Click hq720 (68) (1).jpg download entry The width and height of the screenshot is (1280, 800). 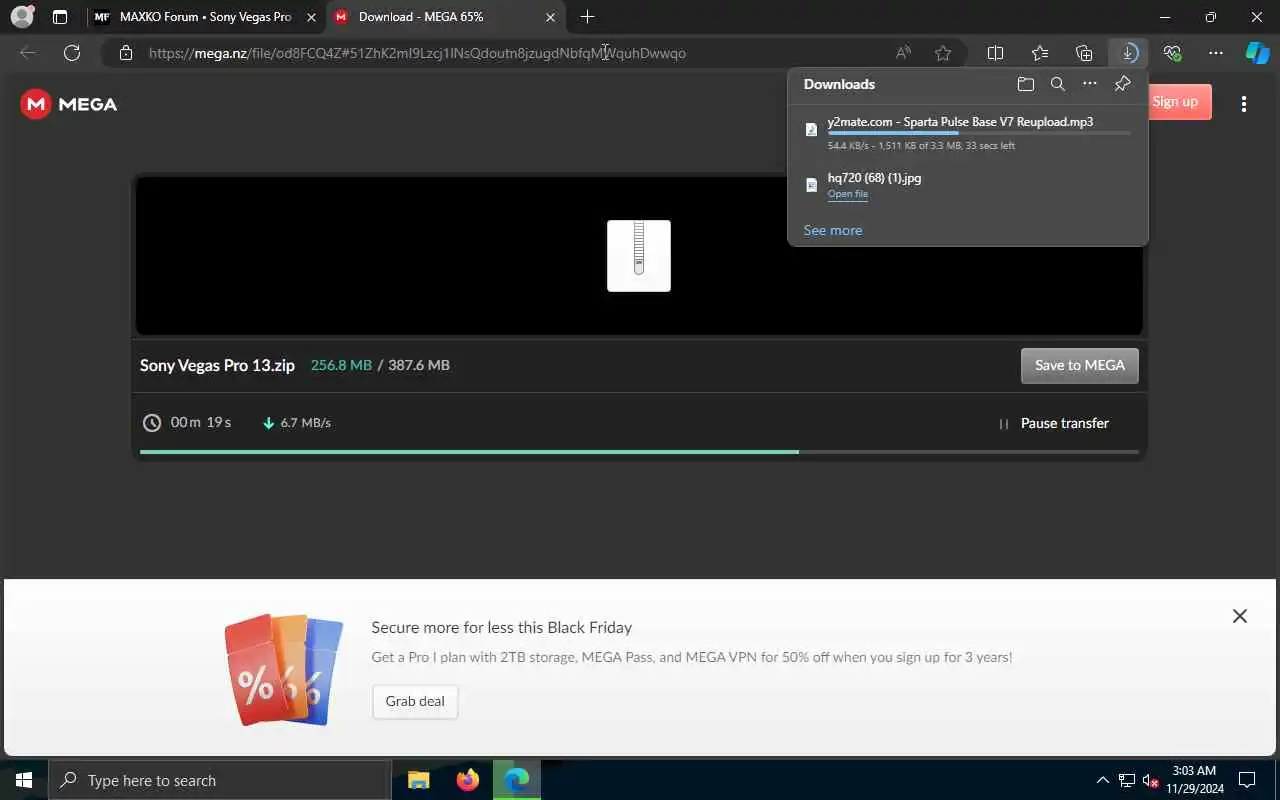click(968, 185)
